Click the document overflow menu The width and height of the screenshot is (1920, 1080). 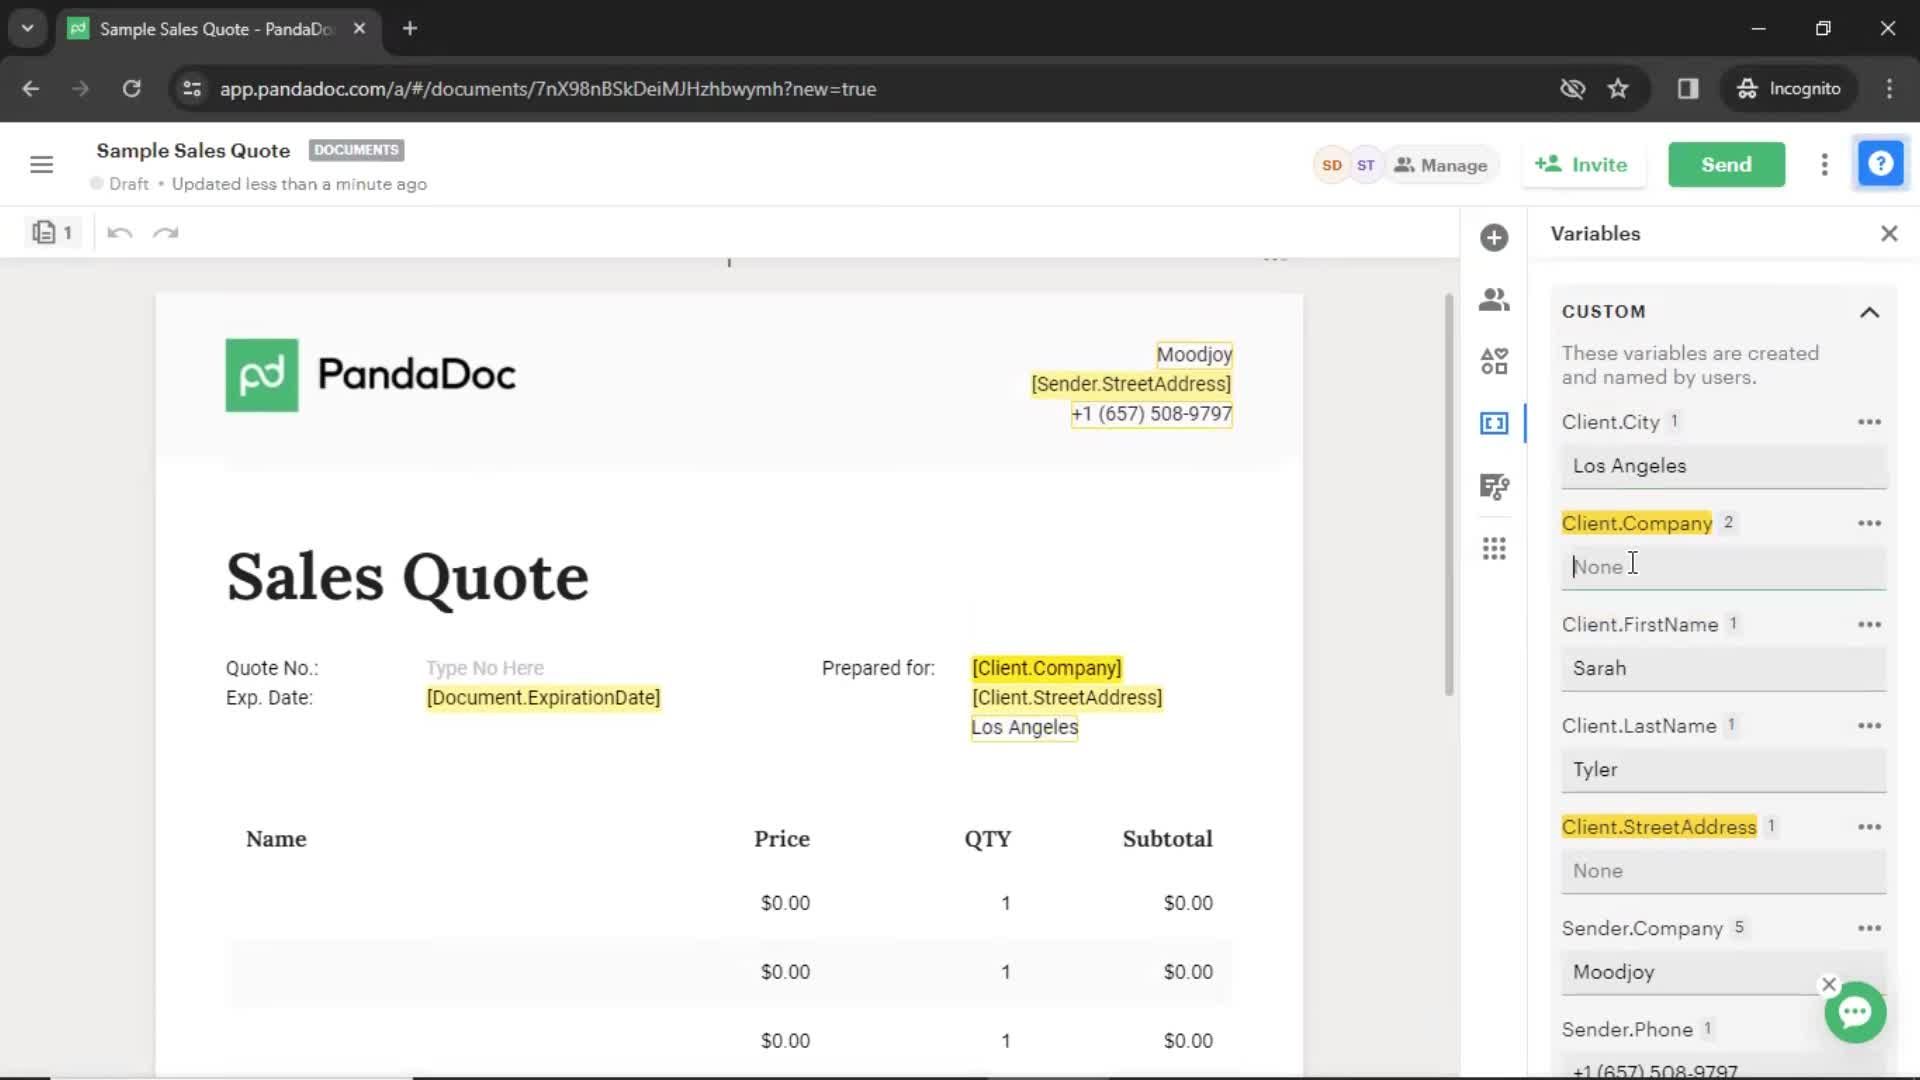1824,165
